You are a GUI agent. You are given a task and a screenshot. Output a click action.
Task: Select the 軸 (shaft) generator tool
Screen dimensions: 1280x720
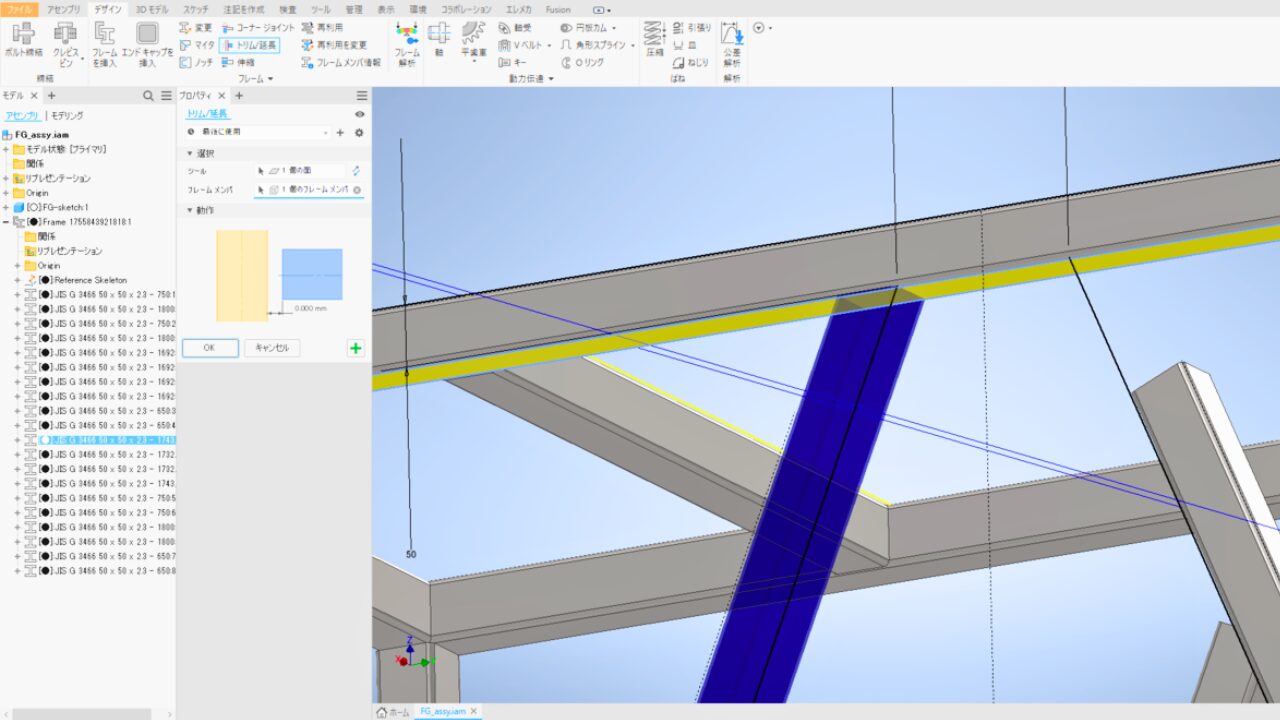coord(438,40)
